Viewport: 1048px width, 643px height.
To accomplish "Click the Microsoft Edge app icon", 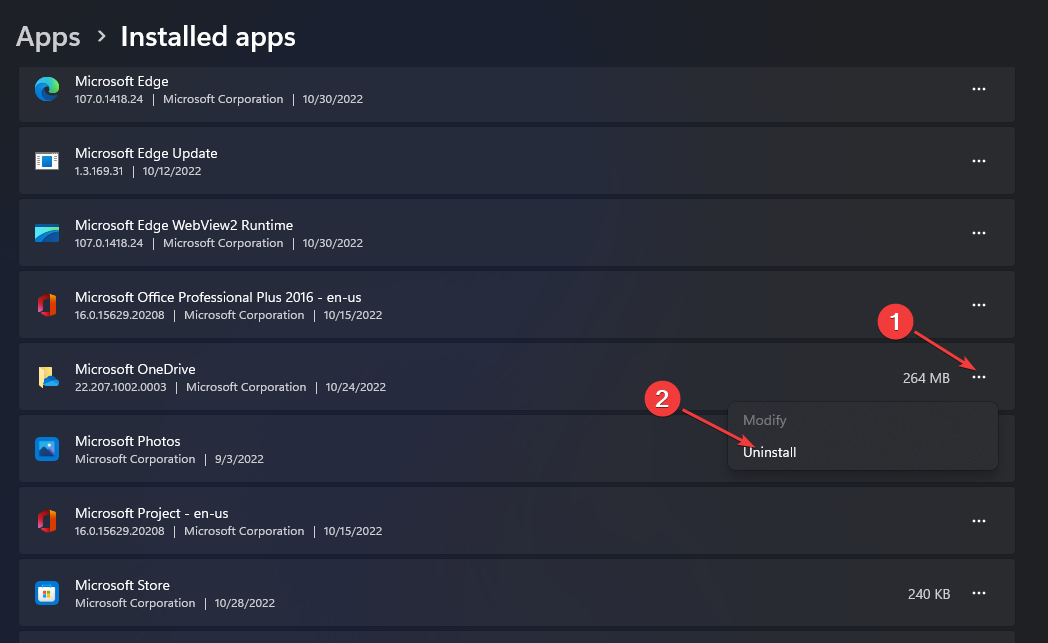I will 47,89.
